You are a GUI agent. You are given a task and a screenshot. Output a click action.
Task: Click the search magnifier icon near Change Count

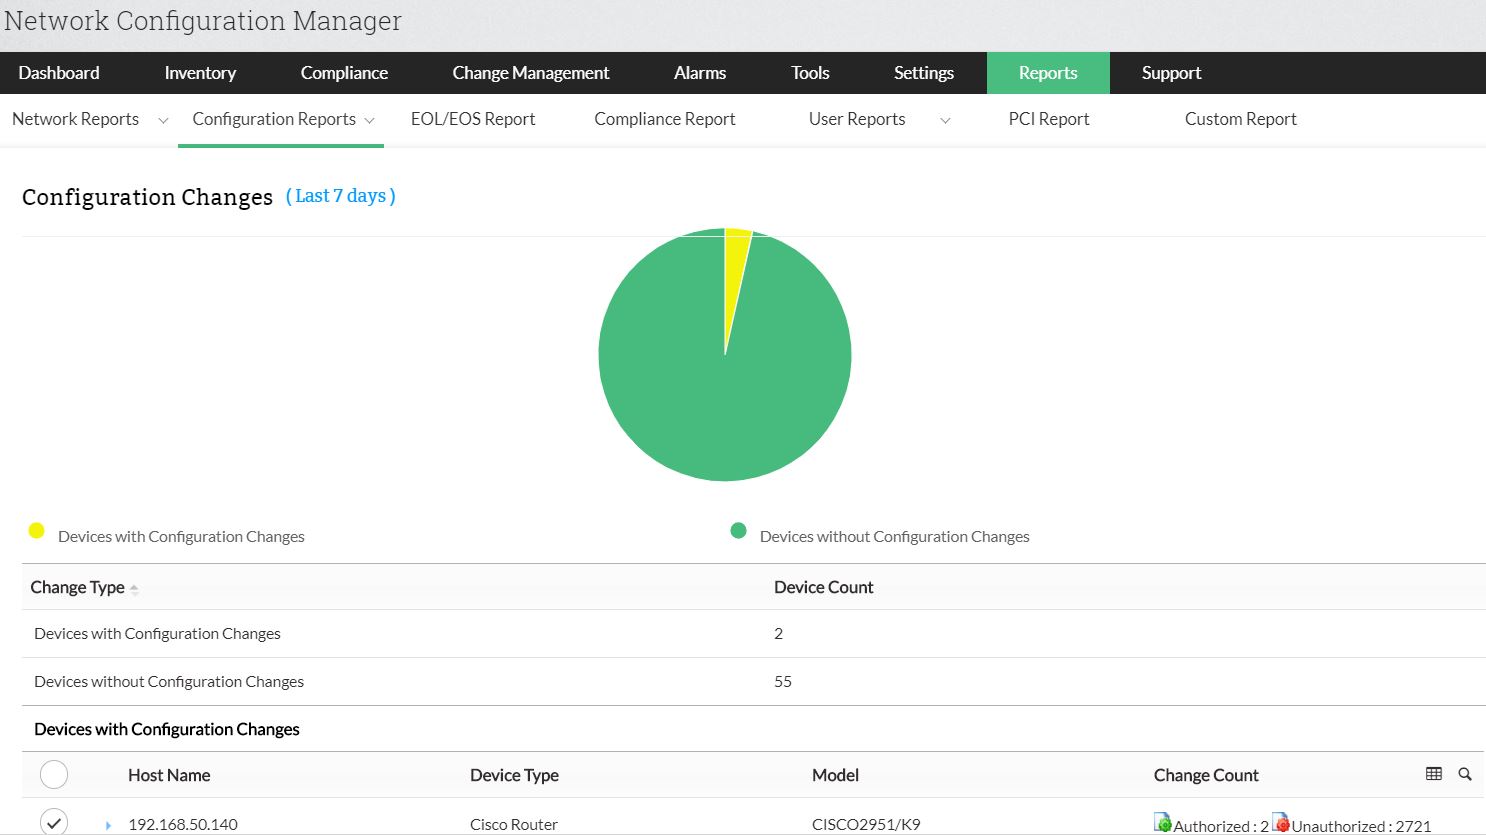coord(1464,774)
